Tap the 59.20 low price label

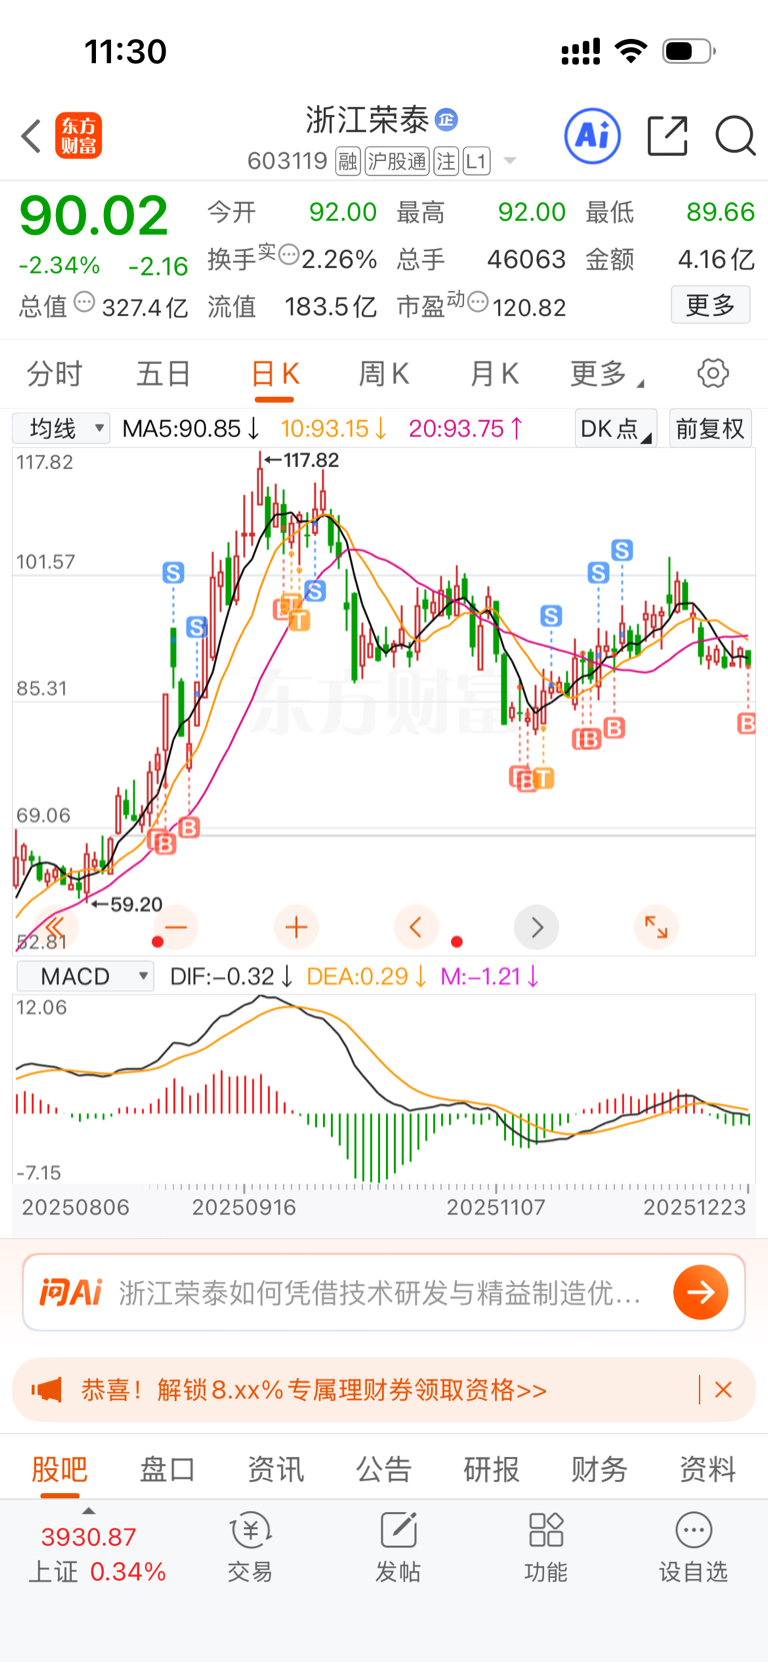pos(136,904)
